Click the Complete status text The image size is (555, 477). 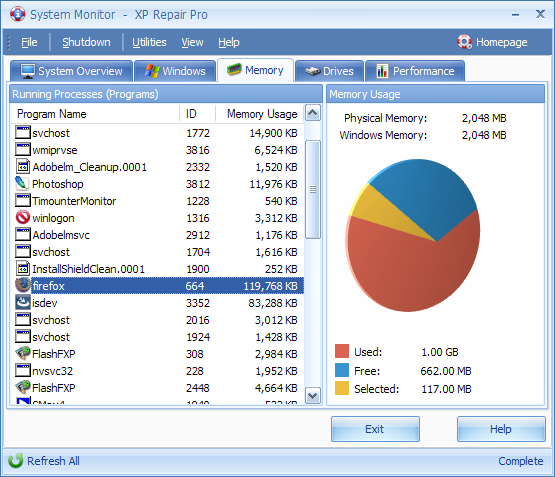(521, 461)
